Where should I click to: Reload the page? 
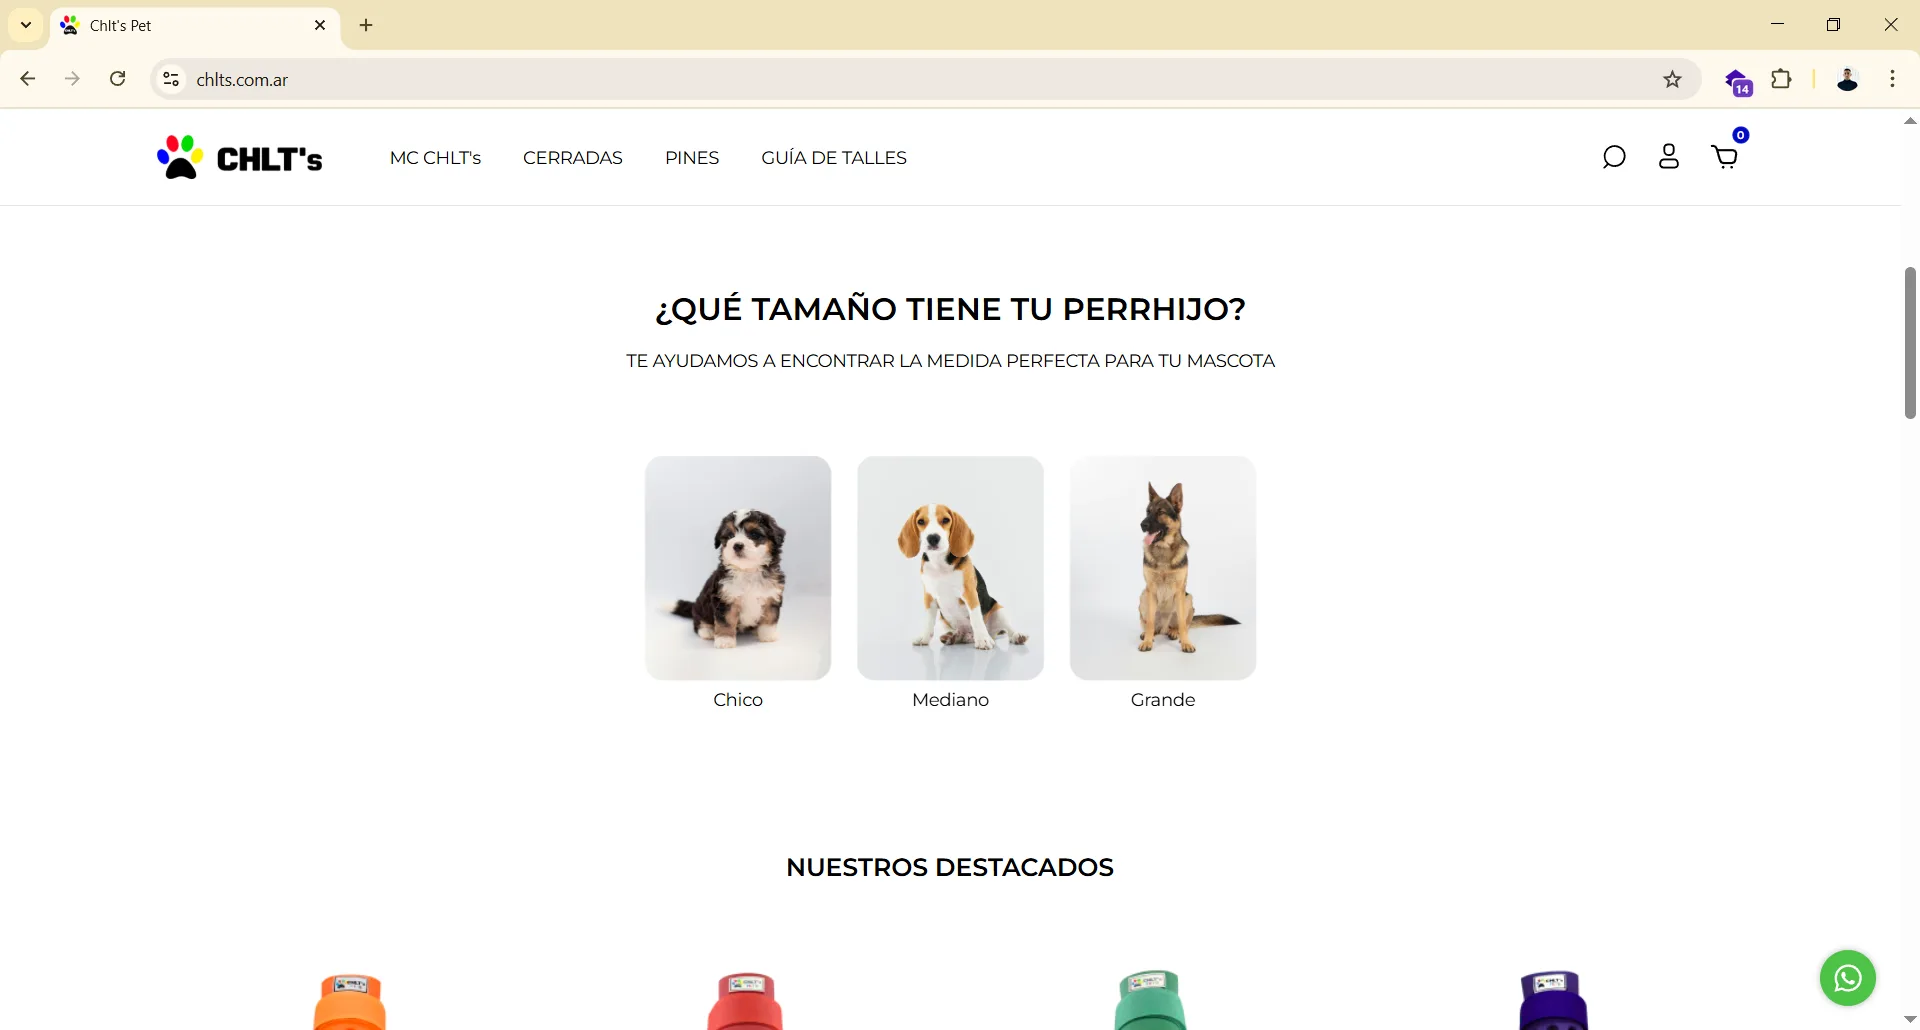(x=118, y=79)
